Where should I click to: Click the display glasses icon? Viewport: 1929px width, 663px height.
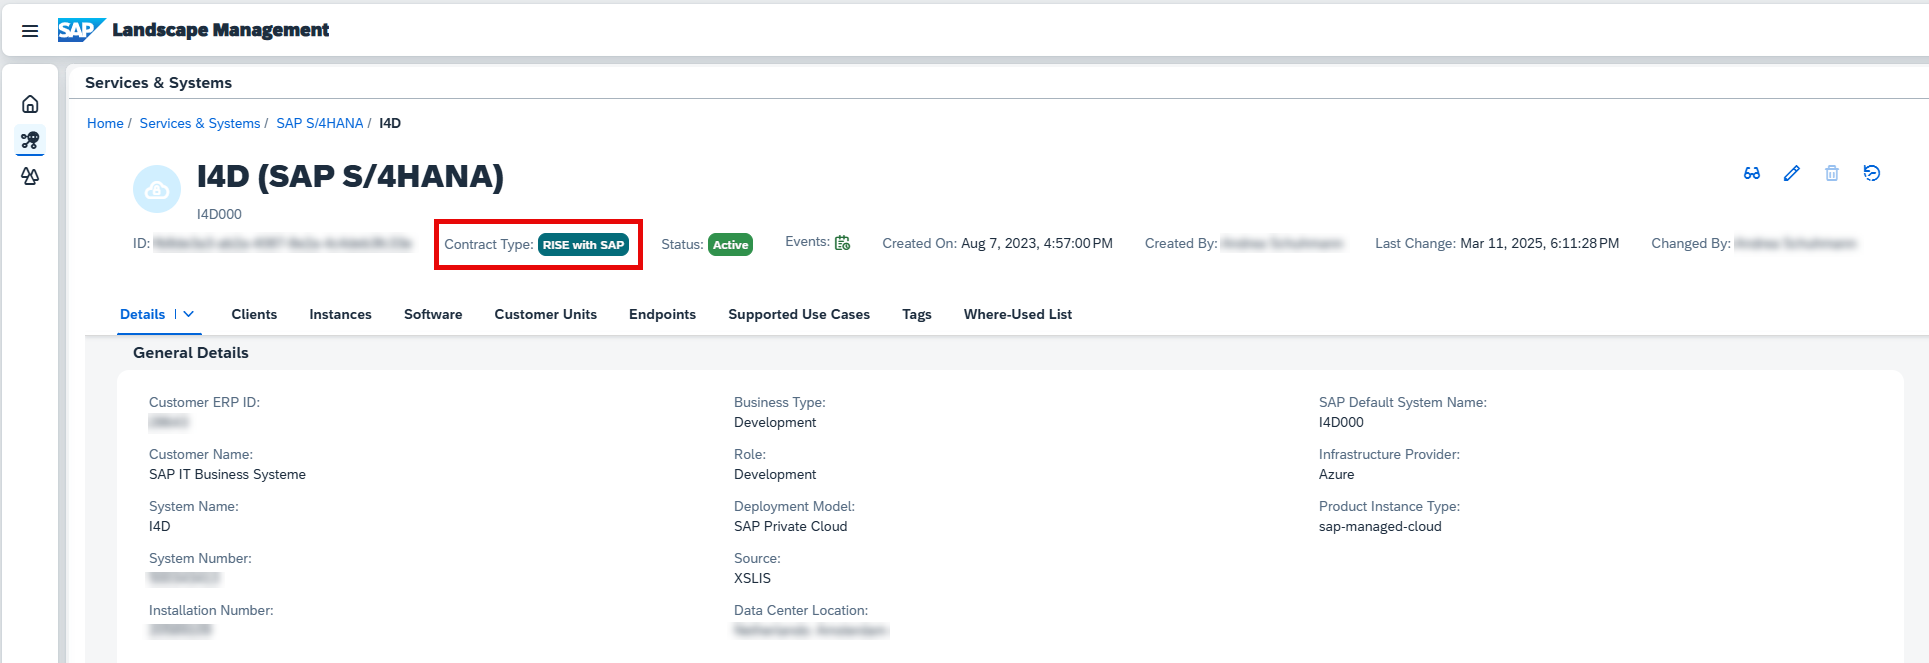click(x=1752, y=173)
